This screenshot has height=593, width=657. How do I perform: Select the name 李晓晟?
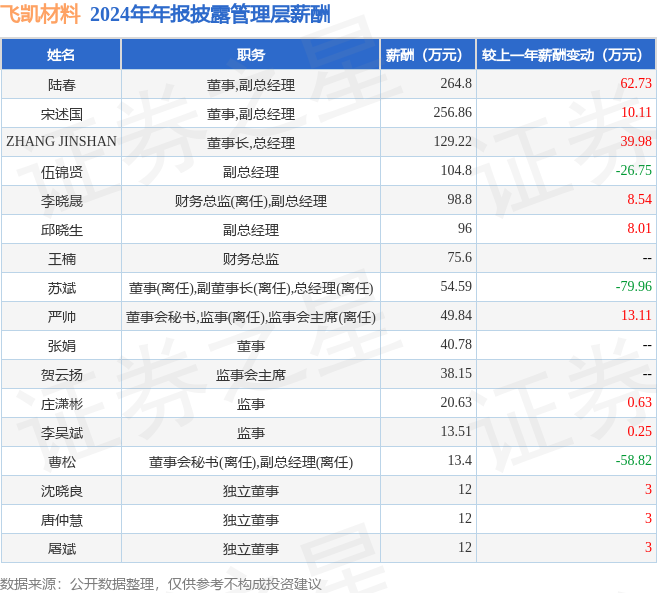coord(62,201)
